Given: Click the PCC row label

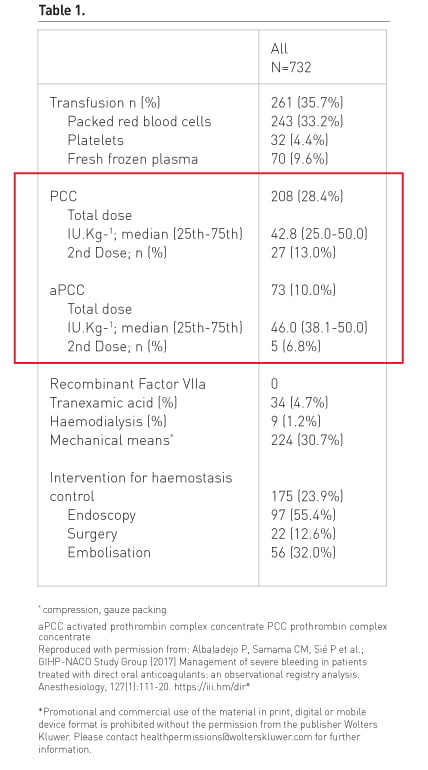Looking at the screenshot, I should 63,196.
